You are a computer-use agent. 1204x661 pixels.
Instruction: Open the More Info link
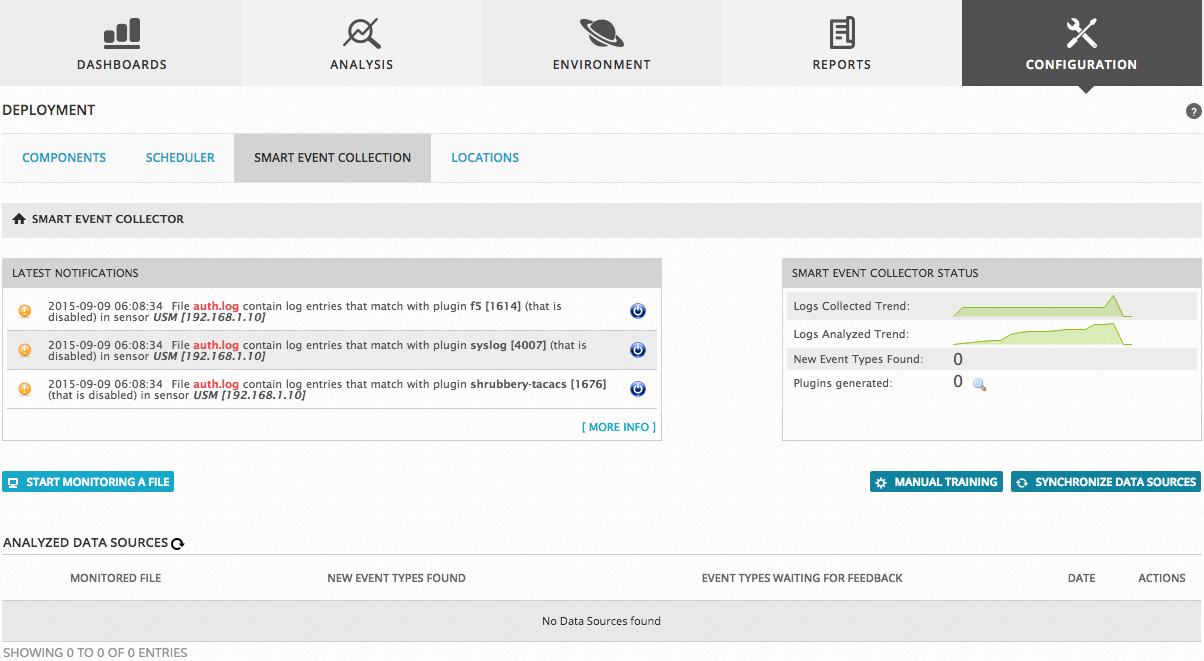click(x=619, y=427)
